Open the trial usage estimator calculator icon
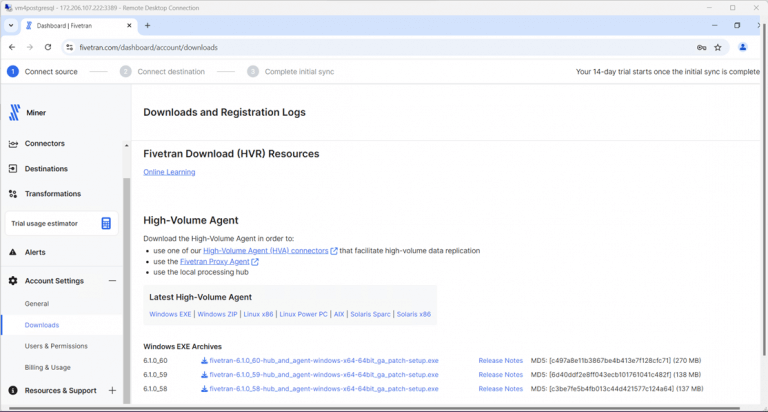 [106, 224]
